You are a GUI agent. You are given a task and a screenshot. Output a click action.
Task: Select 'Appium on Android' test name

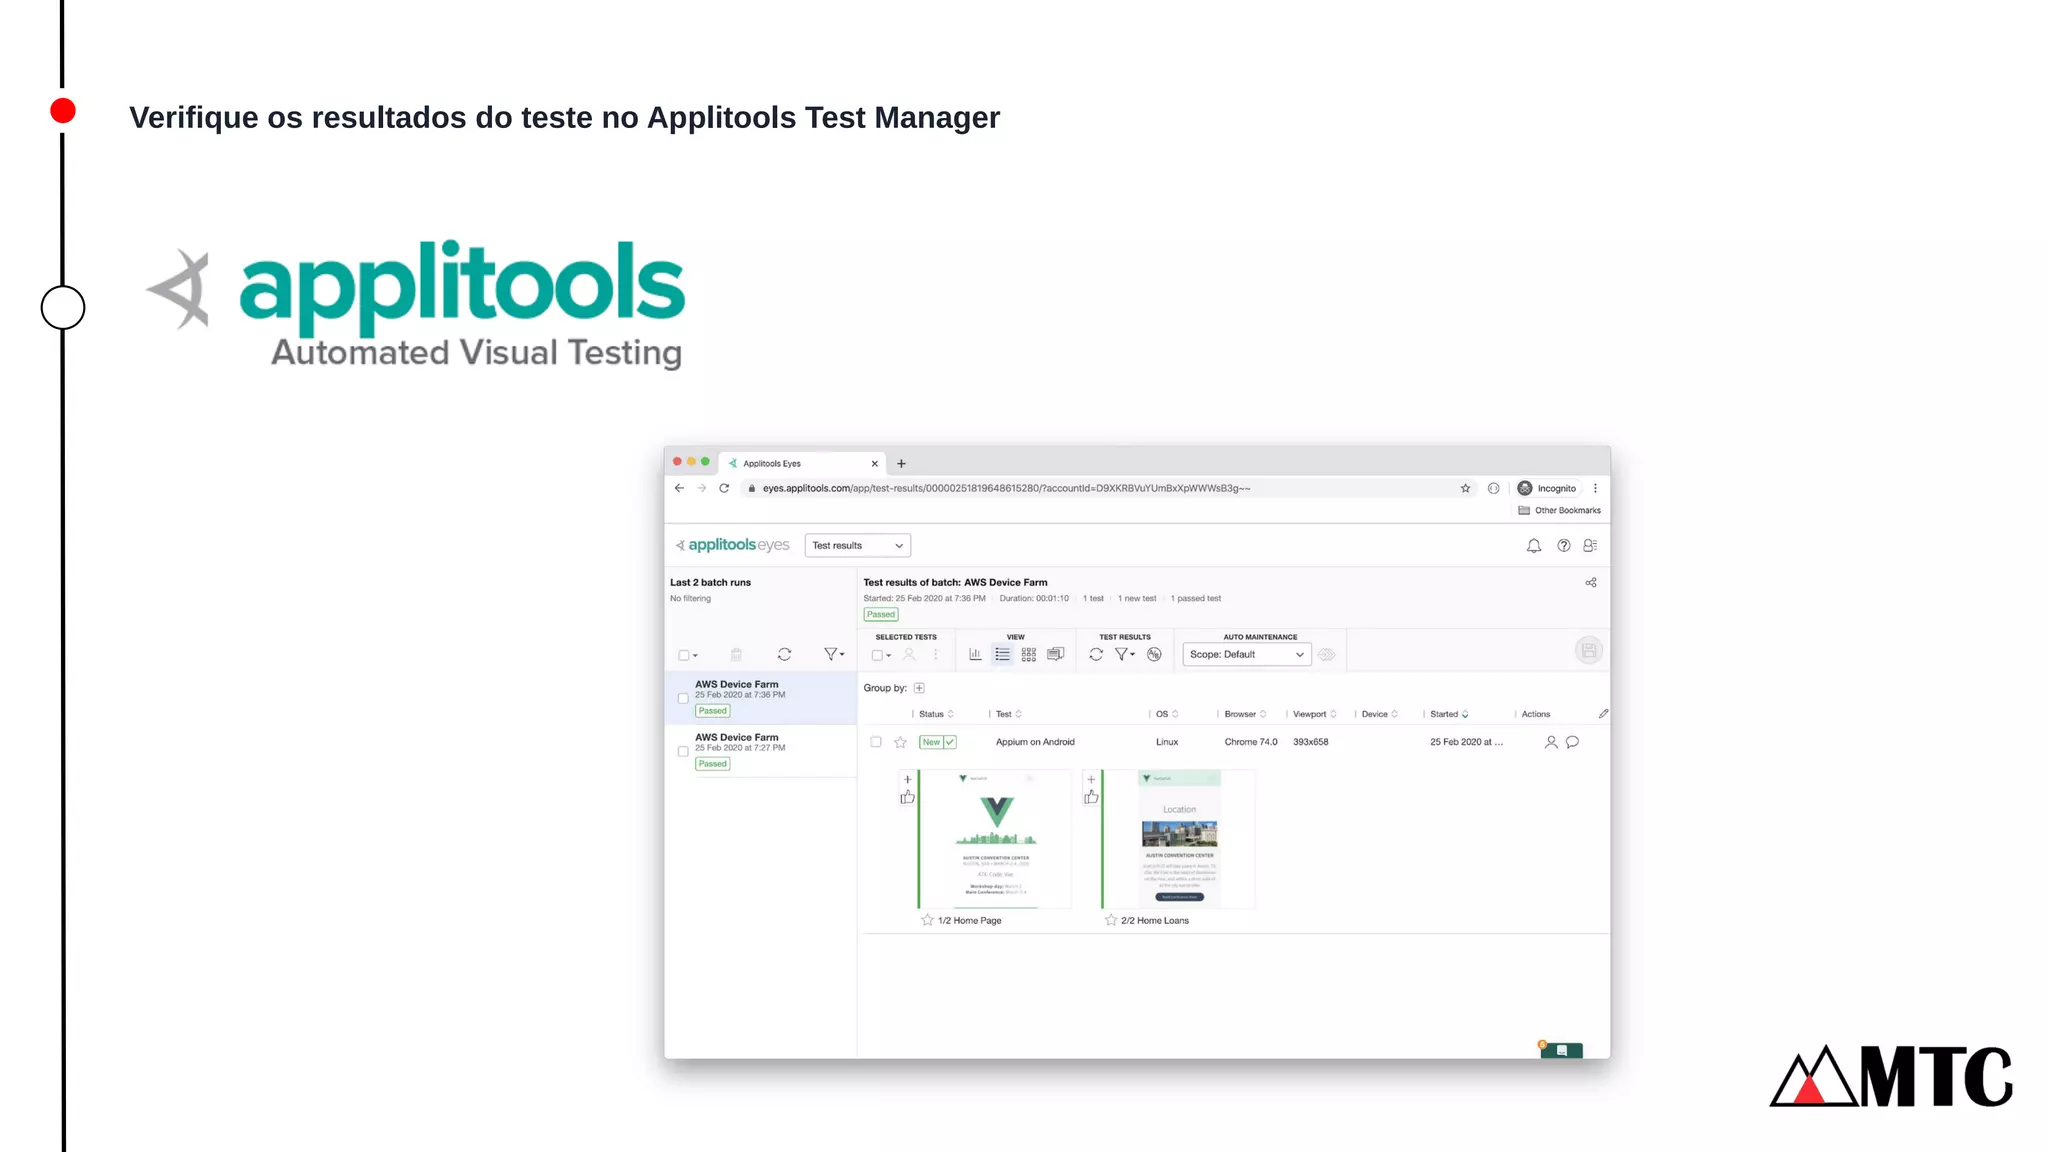coord(1035,742)
